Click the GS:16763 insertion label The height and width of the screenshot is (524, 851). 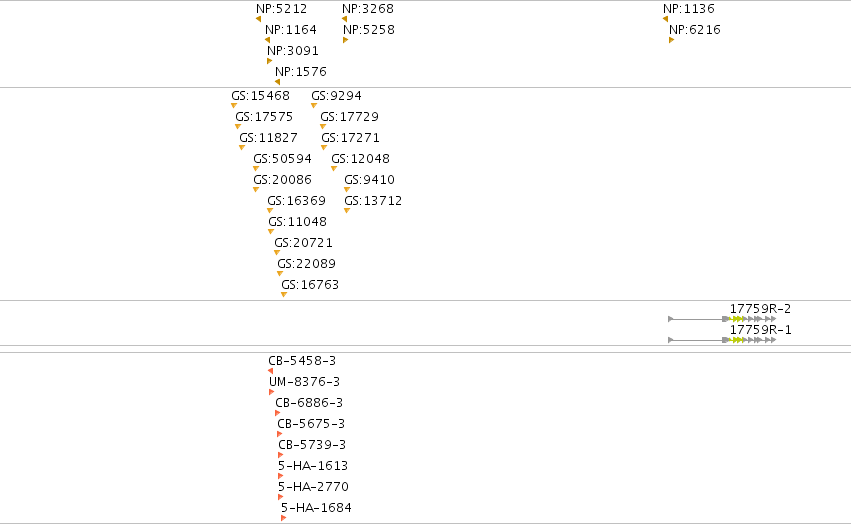(310, 285)
